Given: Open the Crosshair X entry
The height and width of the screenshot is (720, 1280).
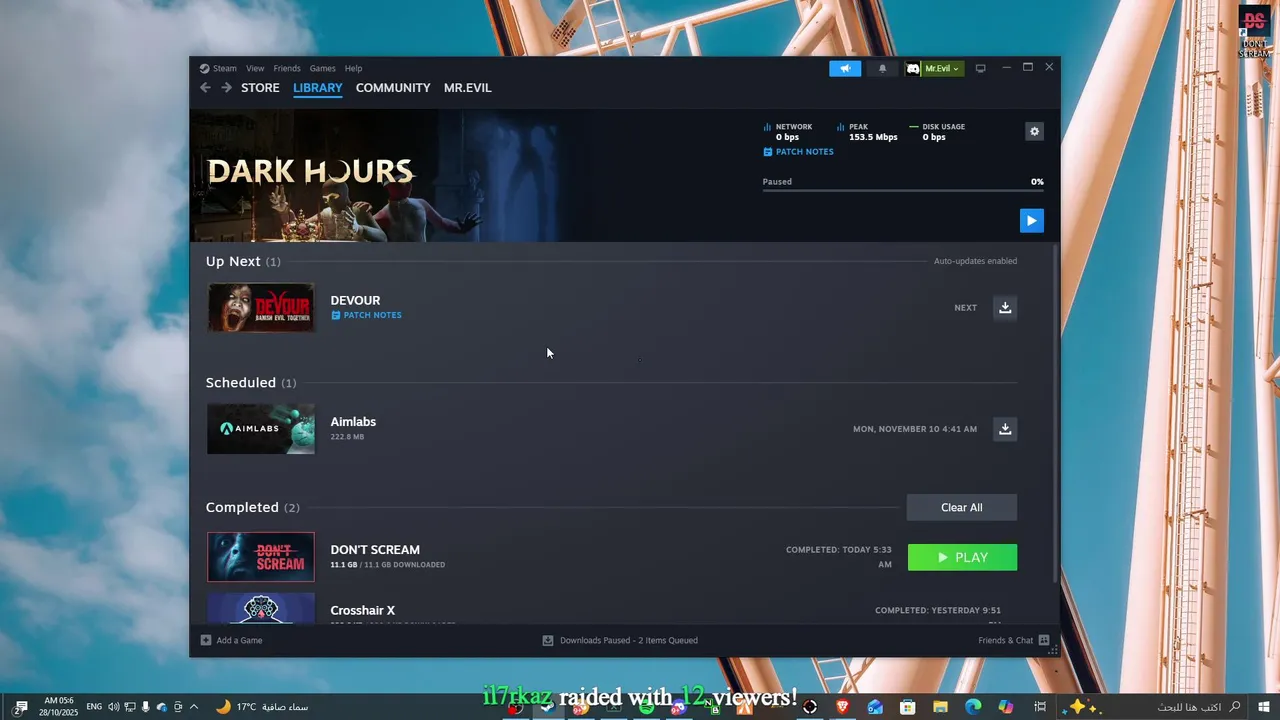Looking at the screenshot, I should point(612,610).
